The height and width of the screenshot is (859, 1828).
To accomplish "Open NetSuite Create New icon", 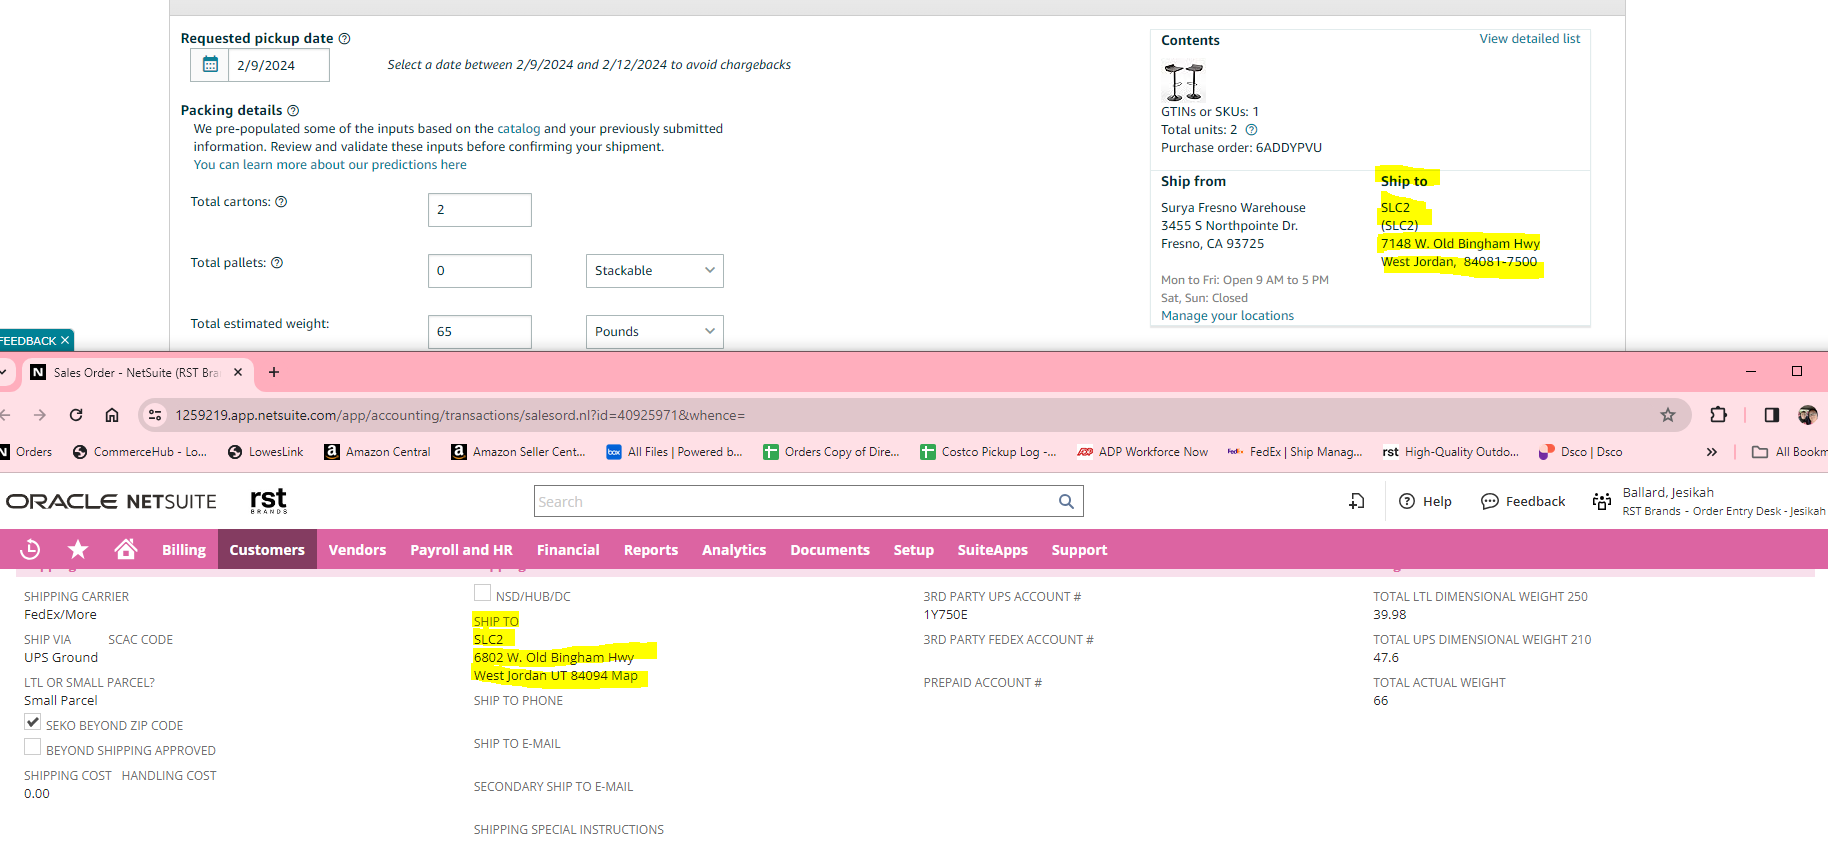I will coord(1357,501).
